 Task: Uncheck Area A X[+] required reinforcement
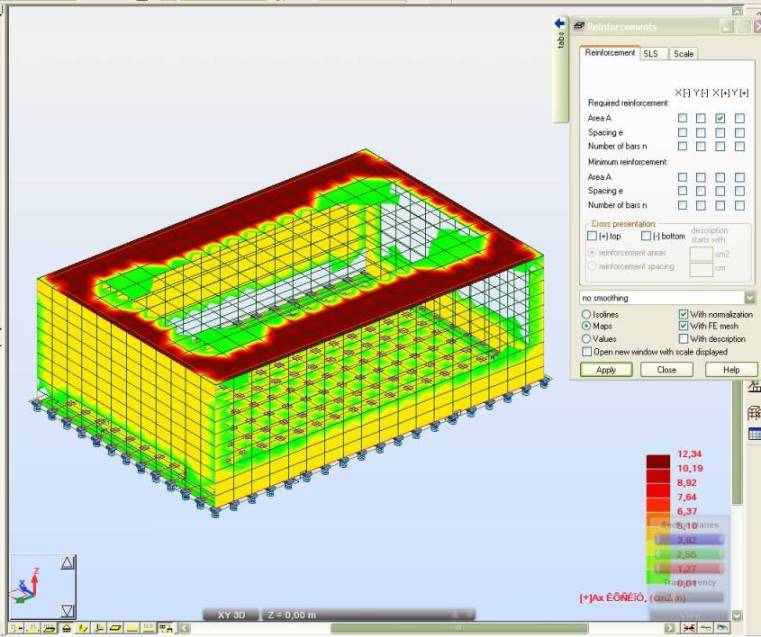click(720, 118)
